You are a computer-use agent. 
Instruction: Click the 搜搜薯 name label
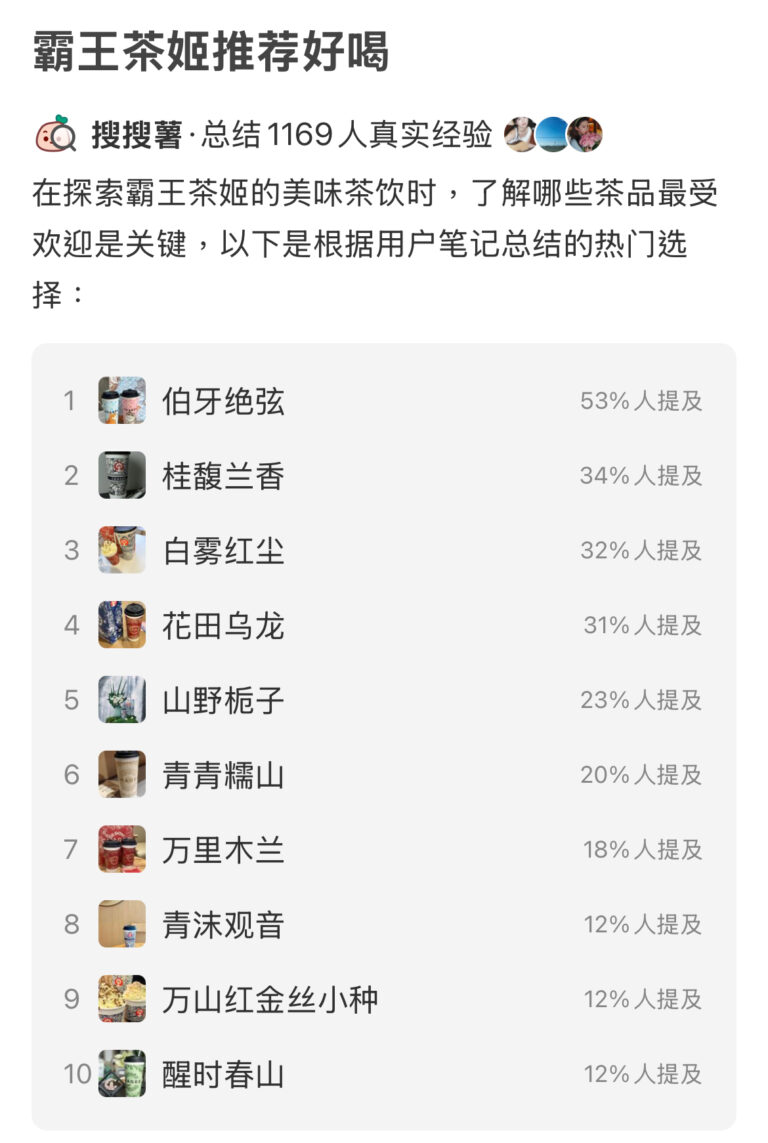click(x=137, y=135)
